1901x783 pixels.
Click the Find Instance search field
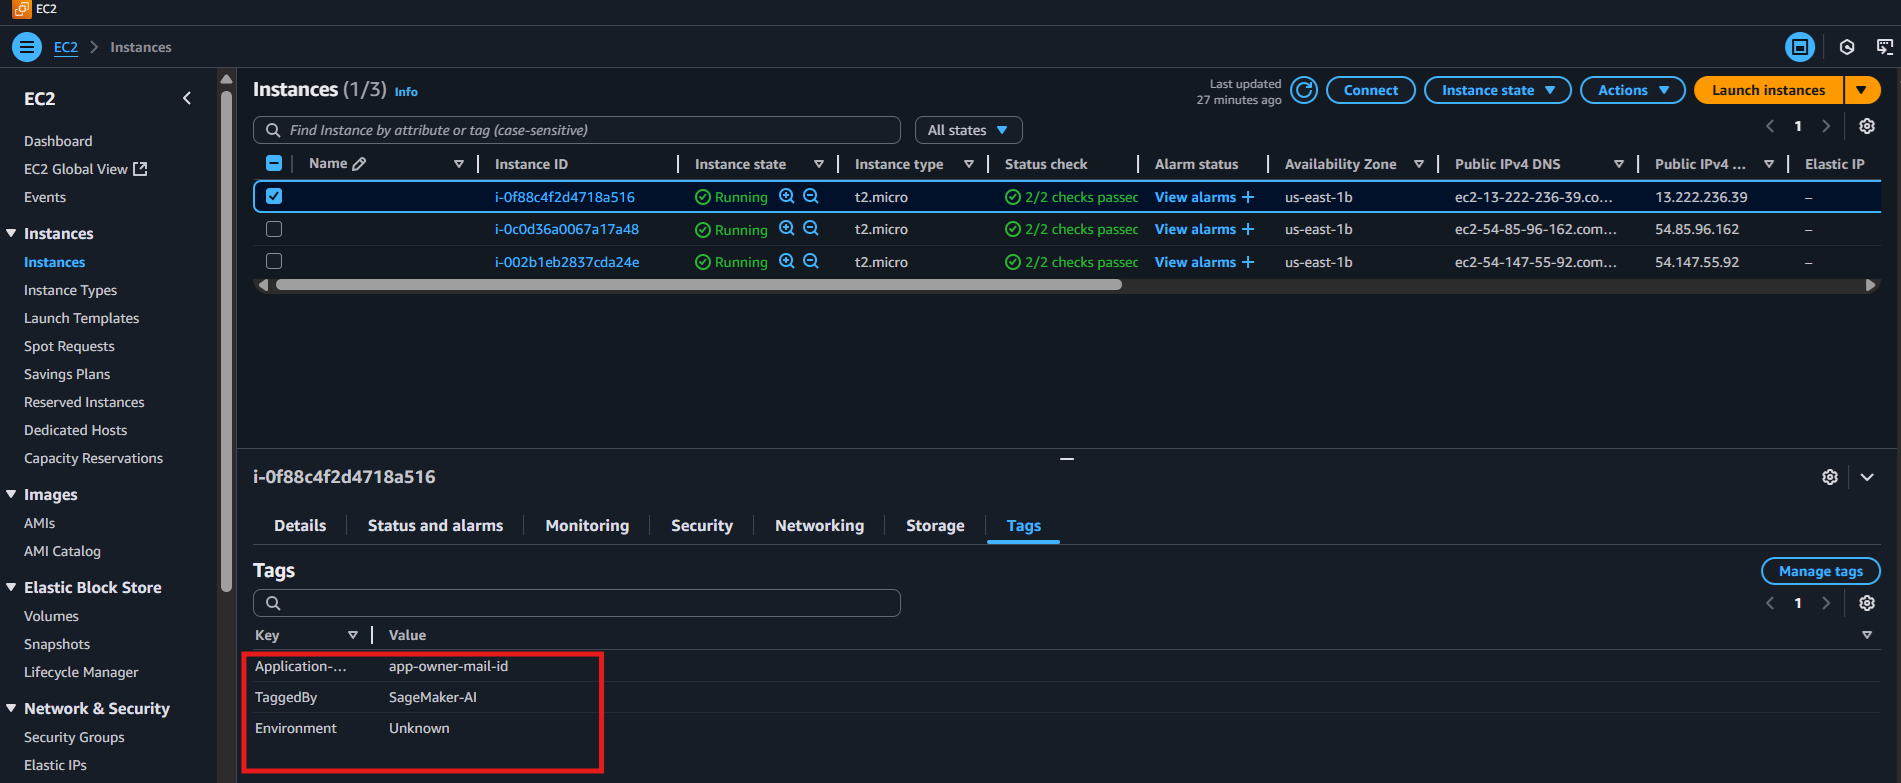click(x=590, y=130)
